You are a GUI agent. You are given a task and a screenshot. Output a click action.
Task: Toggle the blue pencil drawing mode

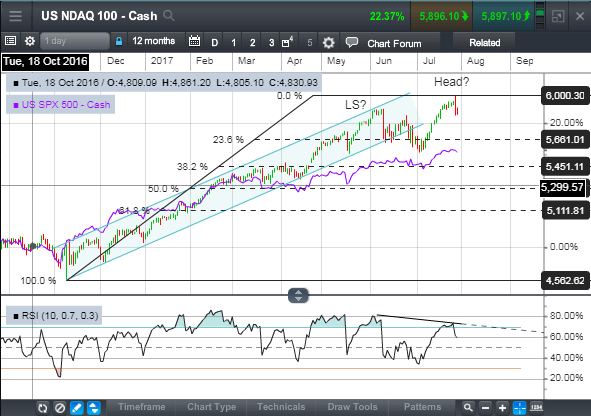point(77,408)
